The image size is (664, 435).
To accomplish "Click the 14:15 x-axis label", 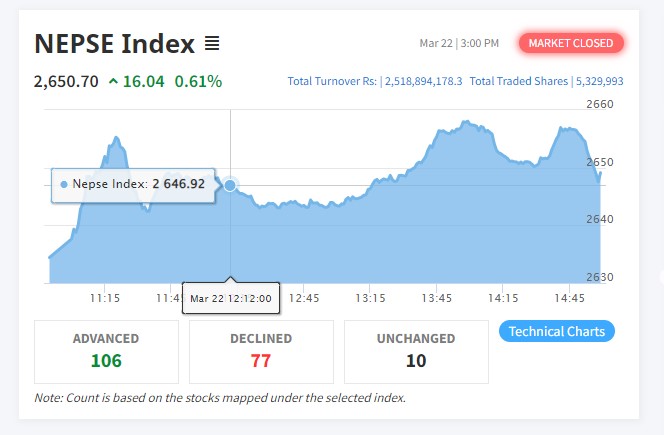I will (503, 298).
